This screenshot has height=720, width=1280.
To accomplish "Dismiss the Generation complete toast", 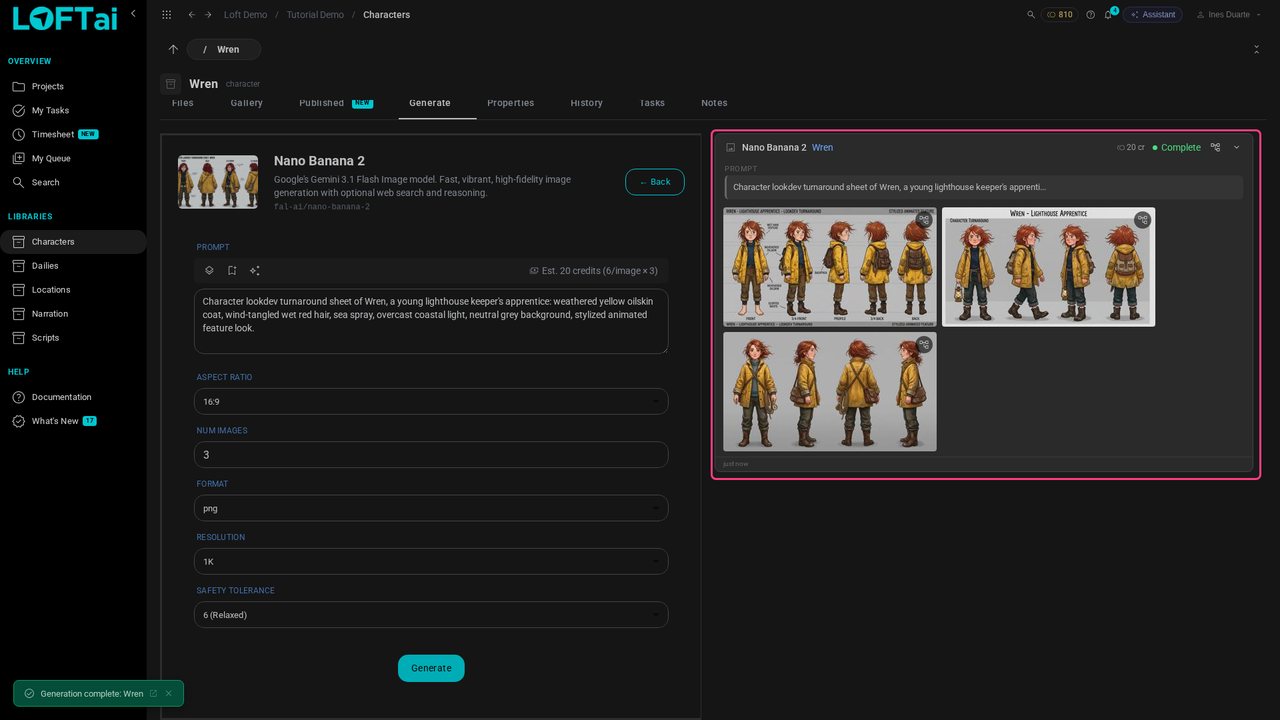I will pos(169,693).
